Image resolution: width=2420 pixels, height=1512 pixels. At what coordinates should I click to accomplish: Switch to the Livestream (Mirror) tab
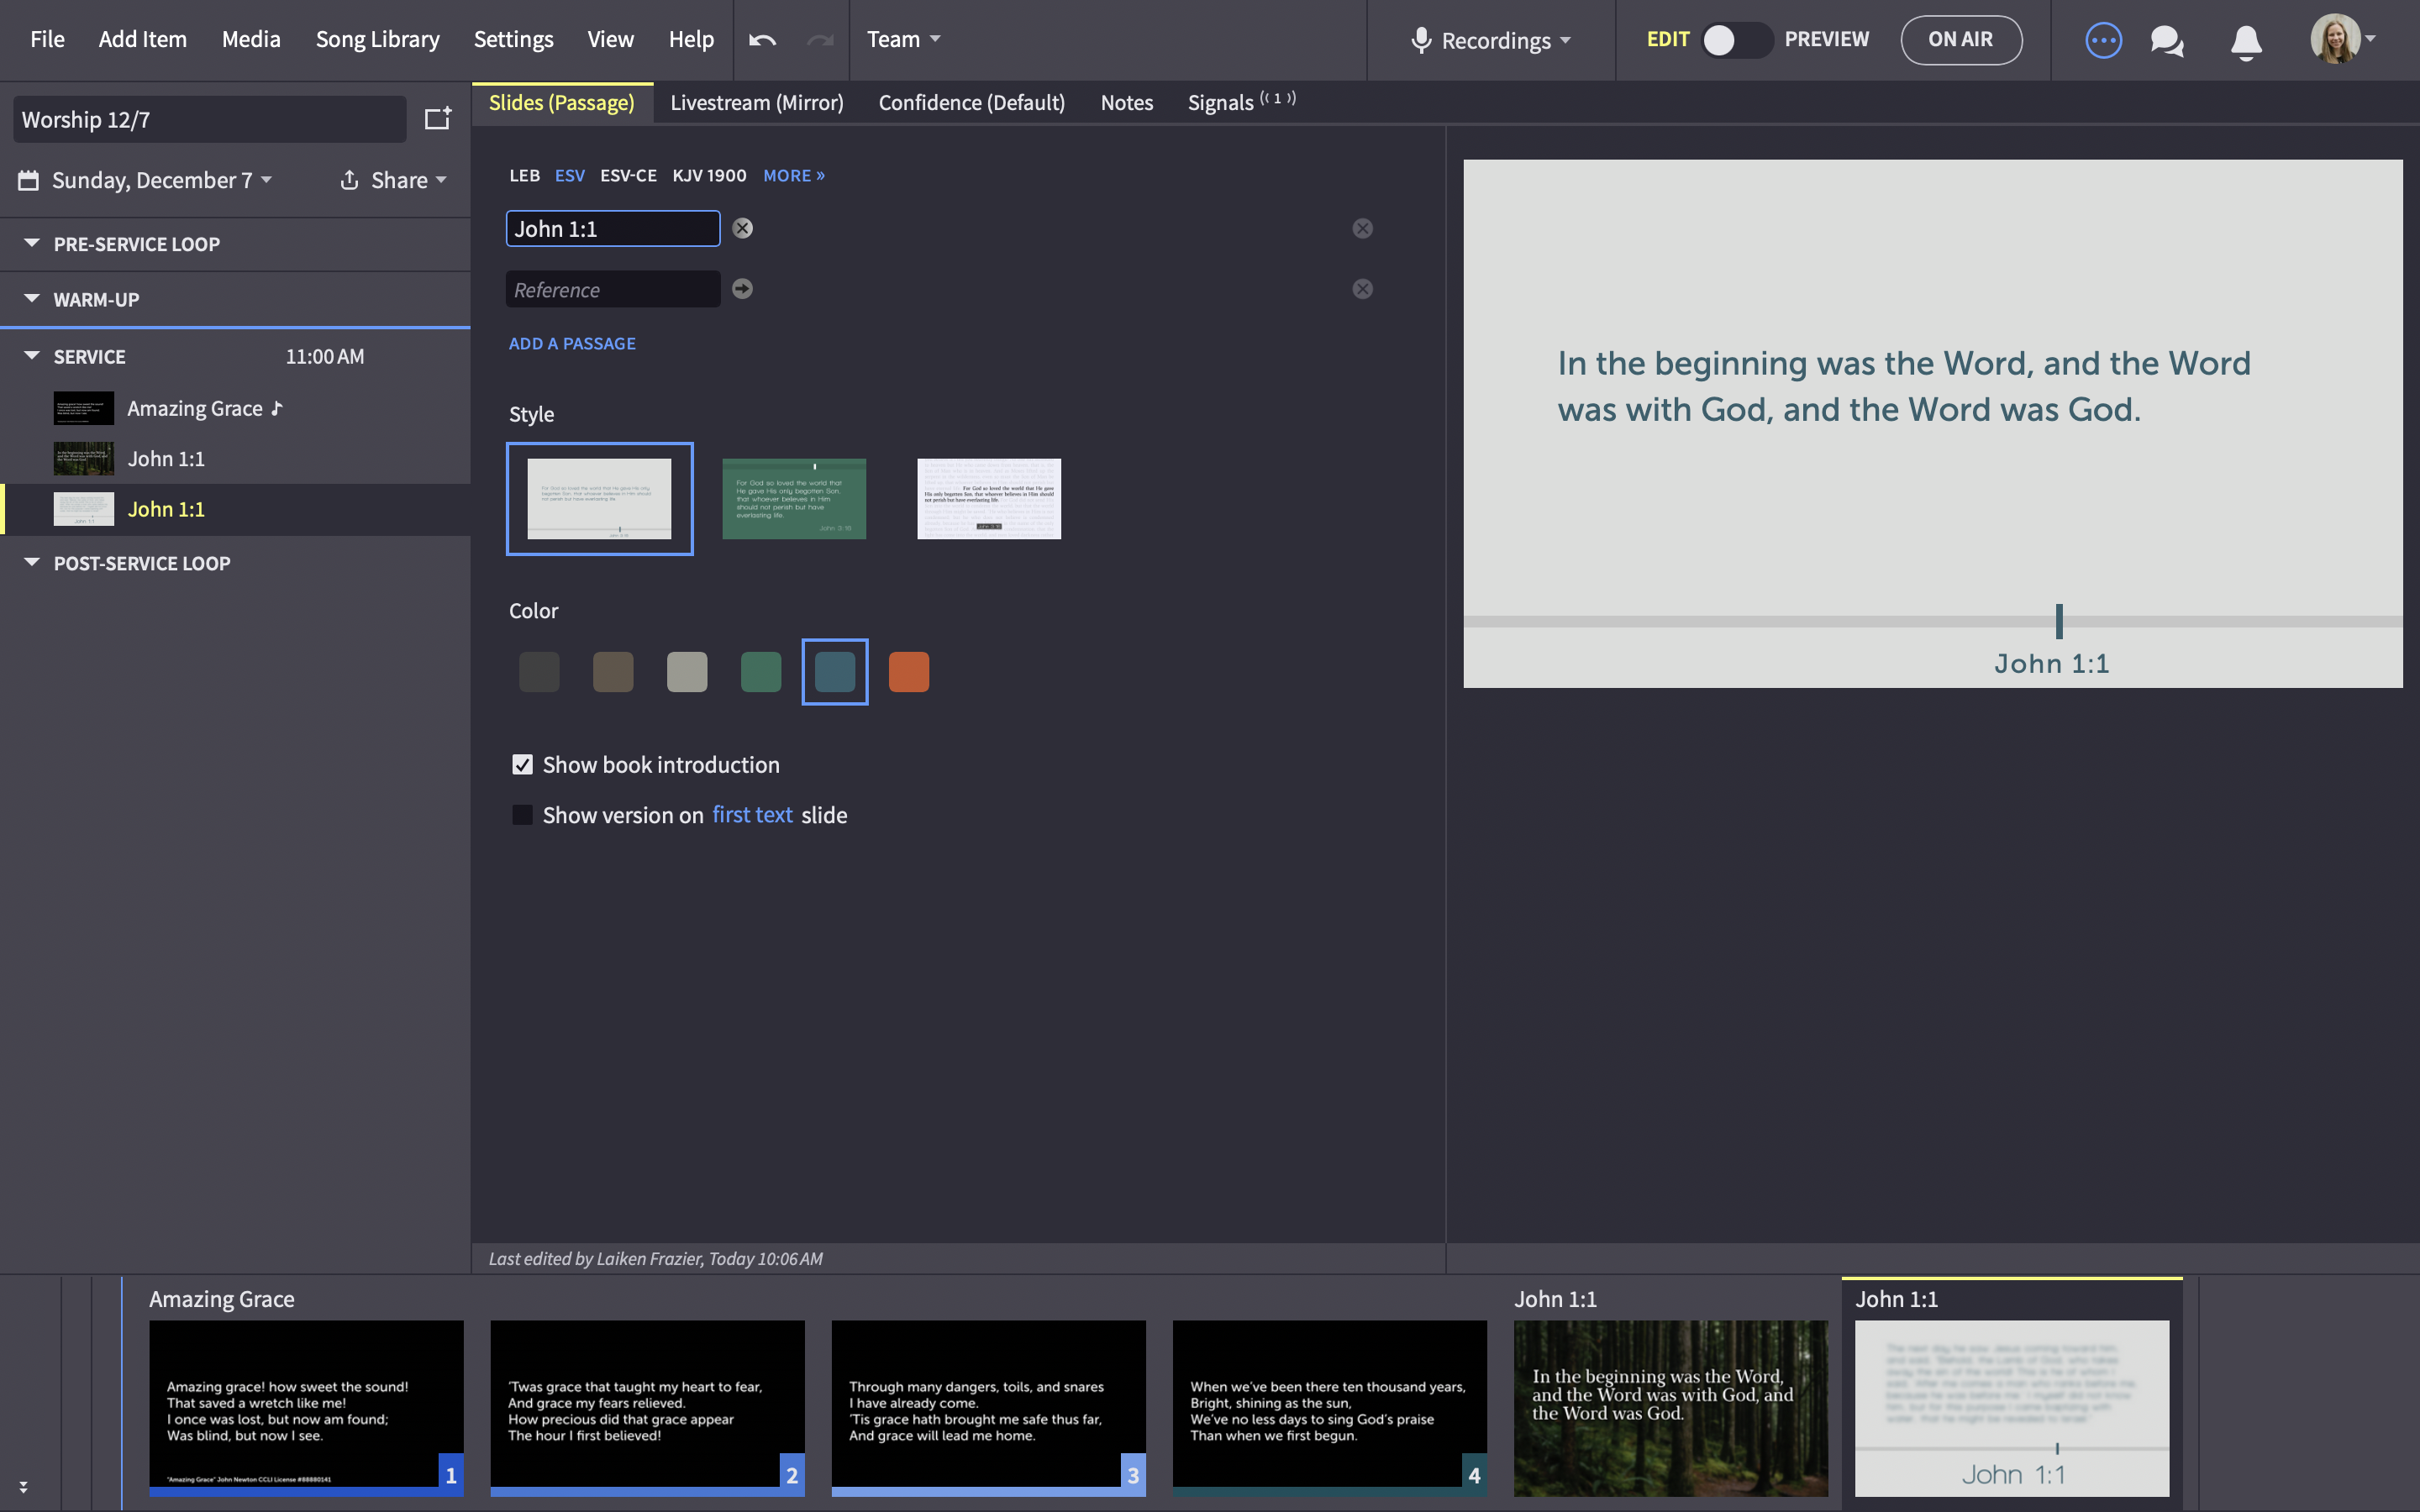pyautogui.click(x=757, y=103)
